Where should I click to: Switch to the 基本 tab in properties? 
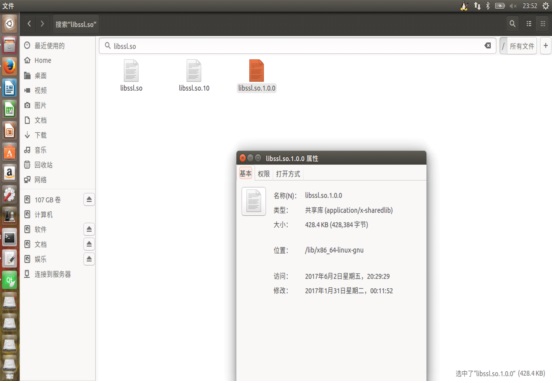(246, 173)
